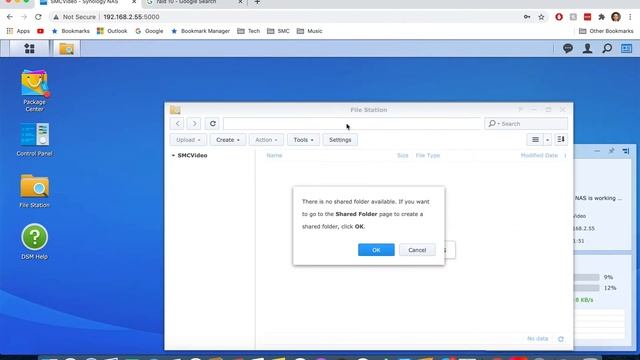640x360 pixels.
Task: Open the Upload dropdown
Action: point(188,140)
